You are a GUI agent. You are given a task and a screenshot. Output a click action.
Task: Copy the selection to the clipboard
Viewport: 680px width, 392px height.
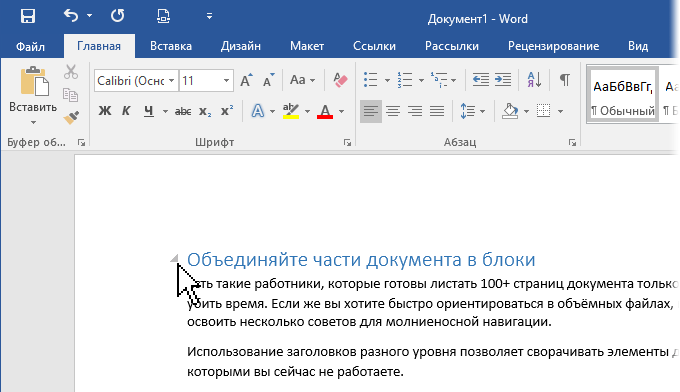click(x=71, y=95)
